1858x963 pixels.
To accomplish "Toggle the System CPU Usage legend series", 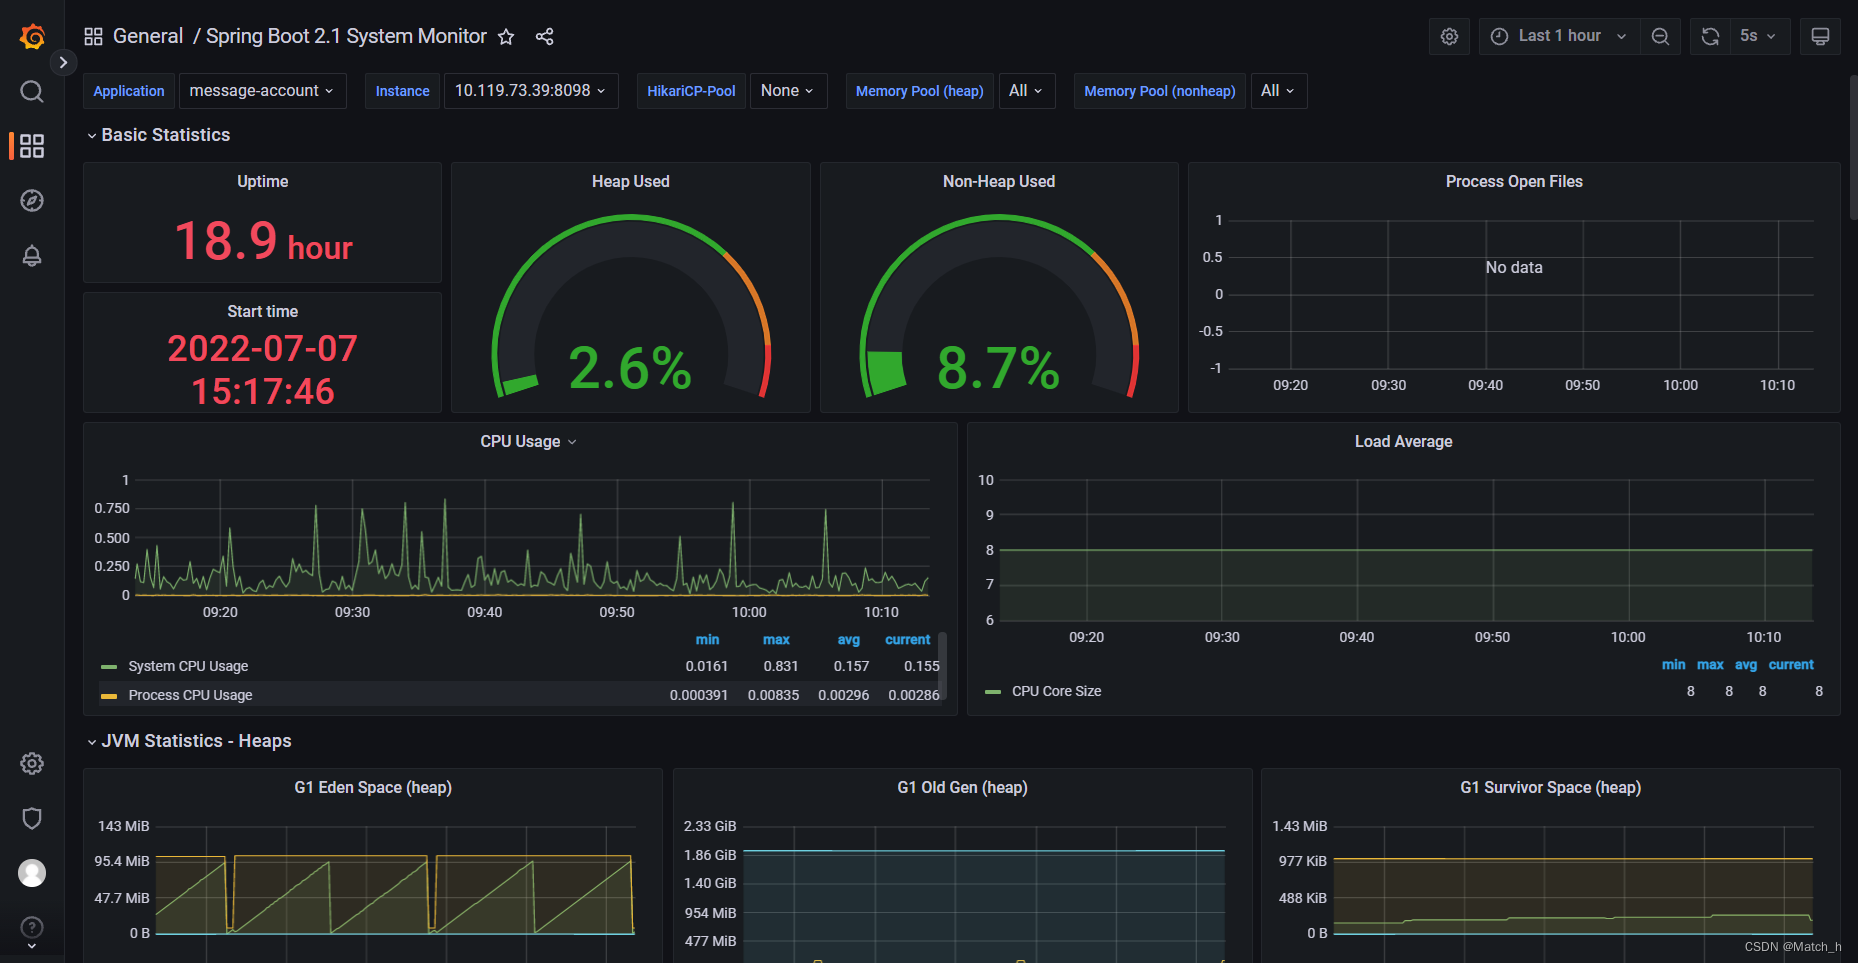I will pyautogui.click(x=188, y=666).
